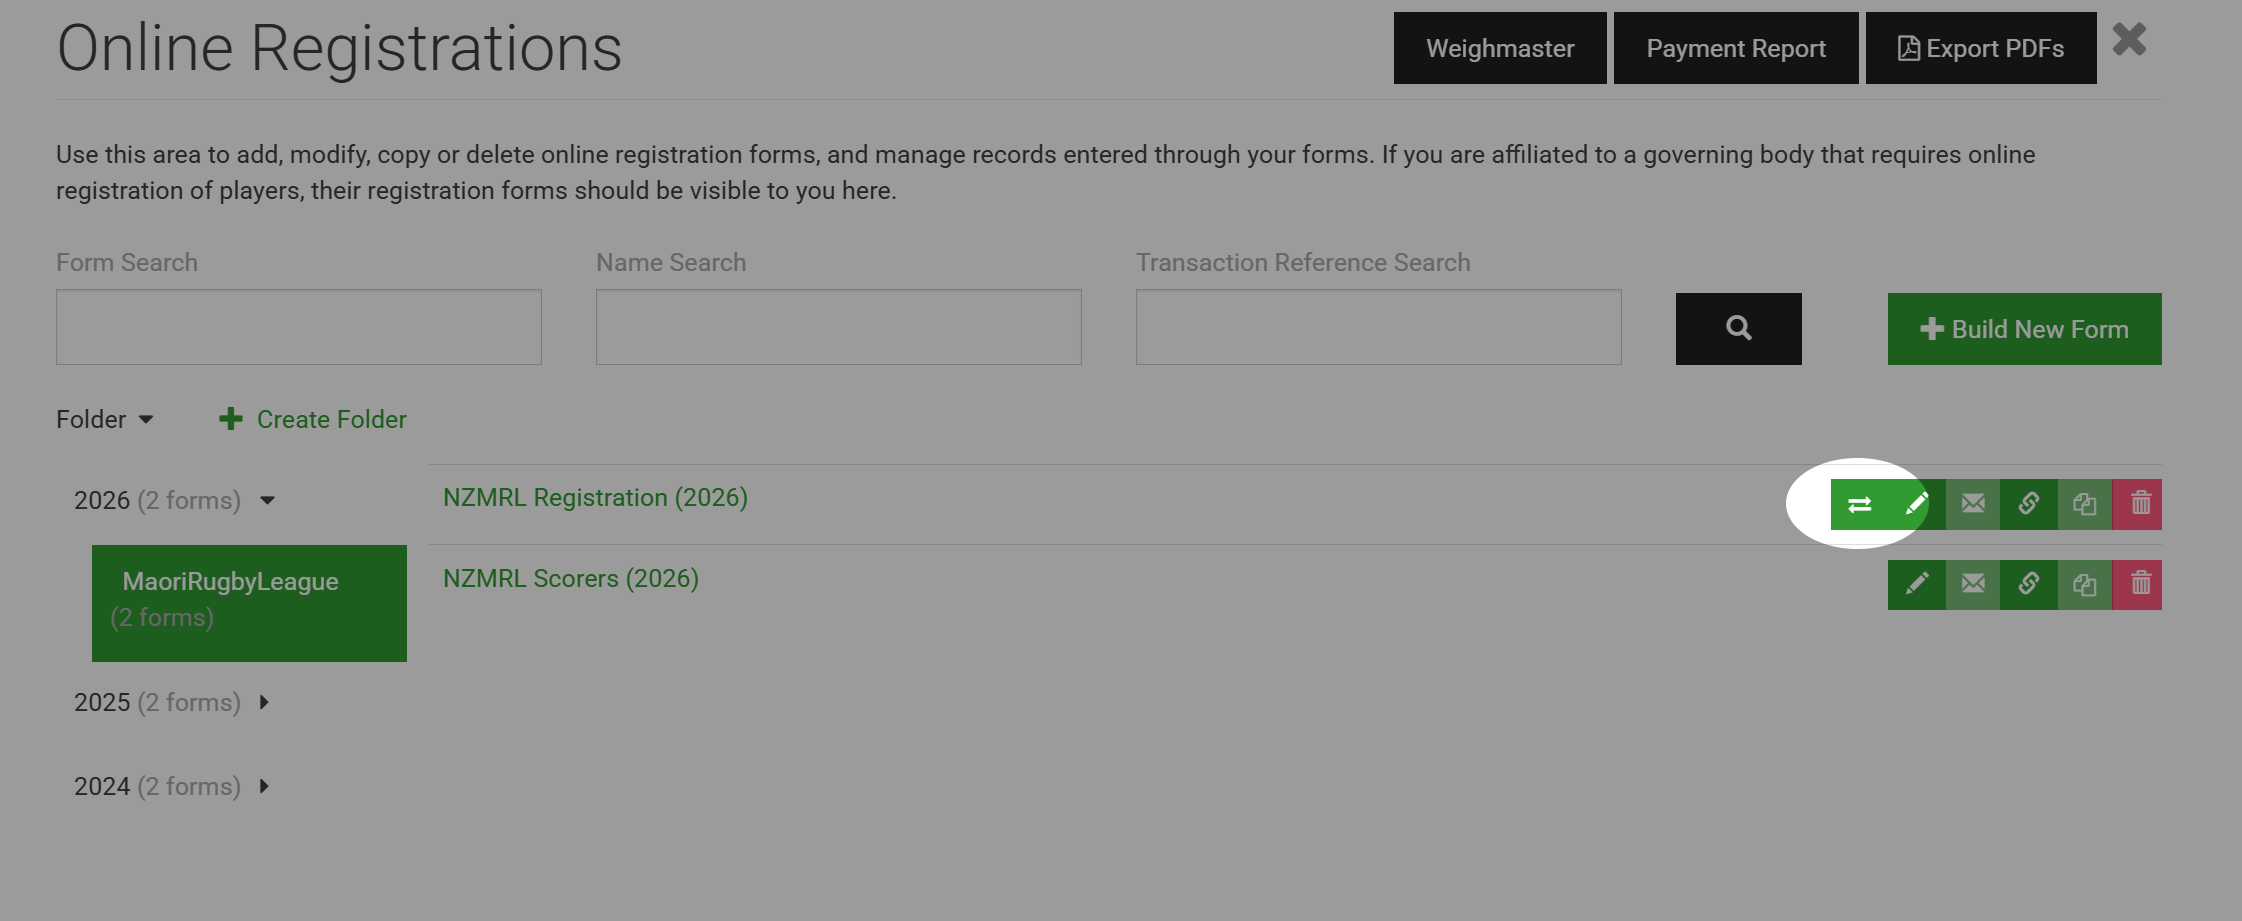
Task: Open the NZMRL Scorers (2026) form link
Action: (x=571, y=578)
